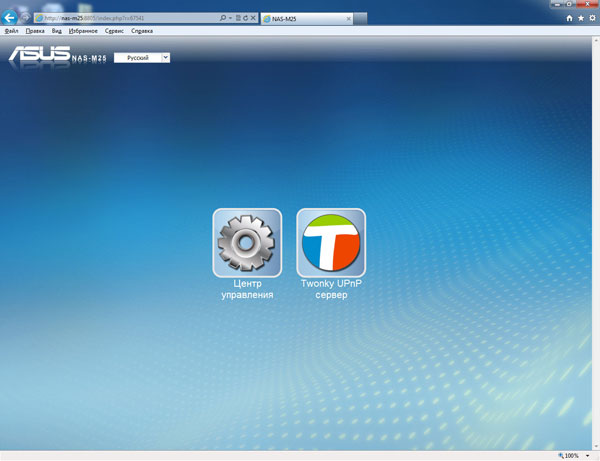The height and width of the screenshot is (461, 600).
Task: Stop loading with the address bar X
Action: 253,18
